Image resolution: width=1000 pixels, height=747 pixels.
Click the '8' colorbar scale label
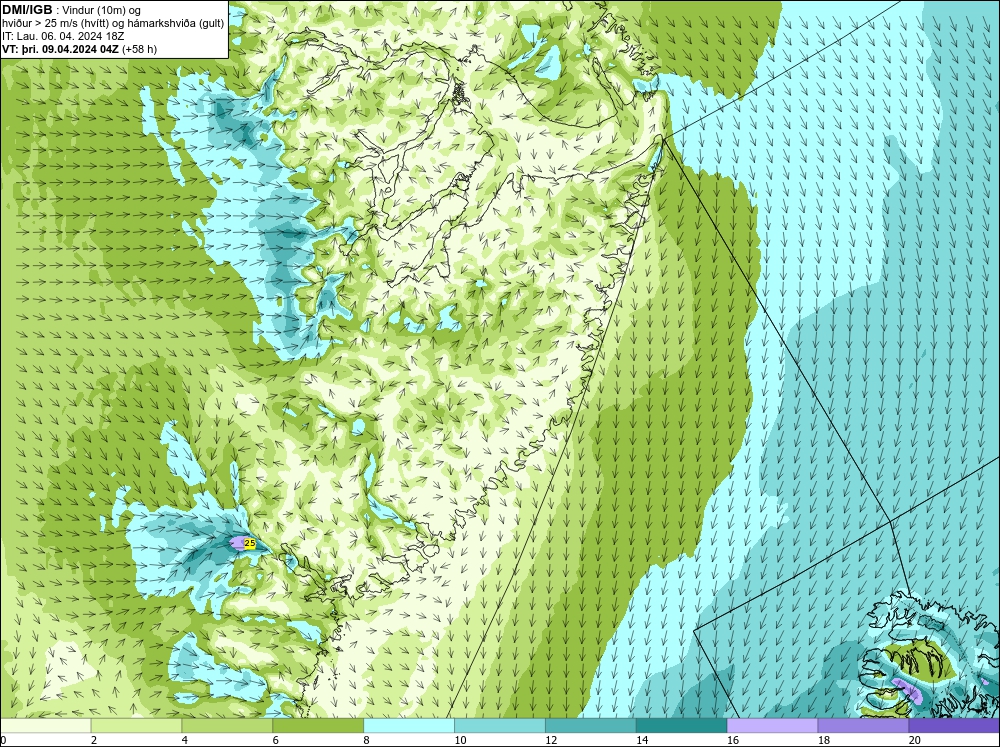(x=367, y=740)
